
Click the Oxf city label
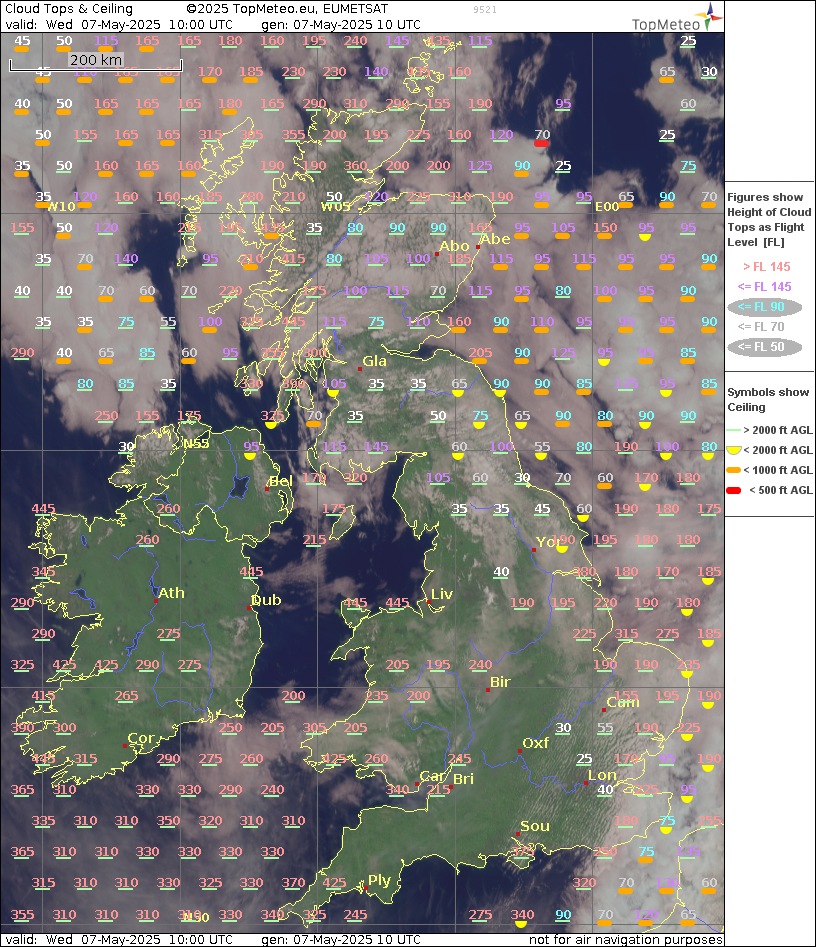[x=536, y=743]
